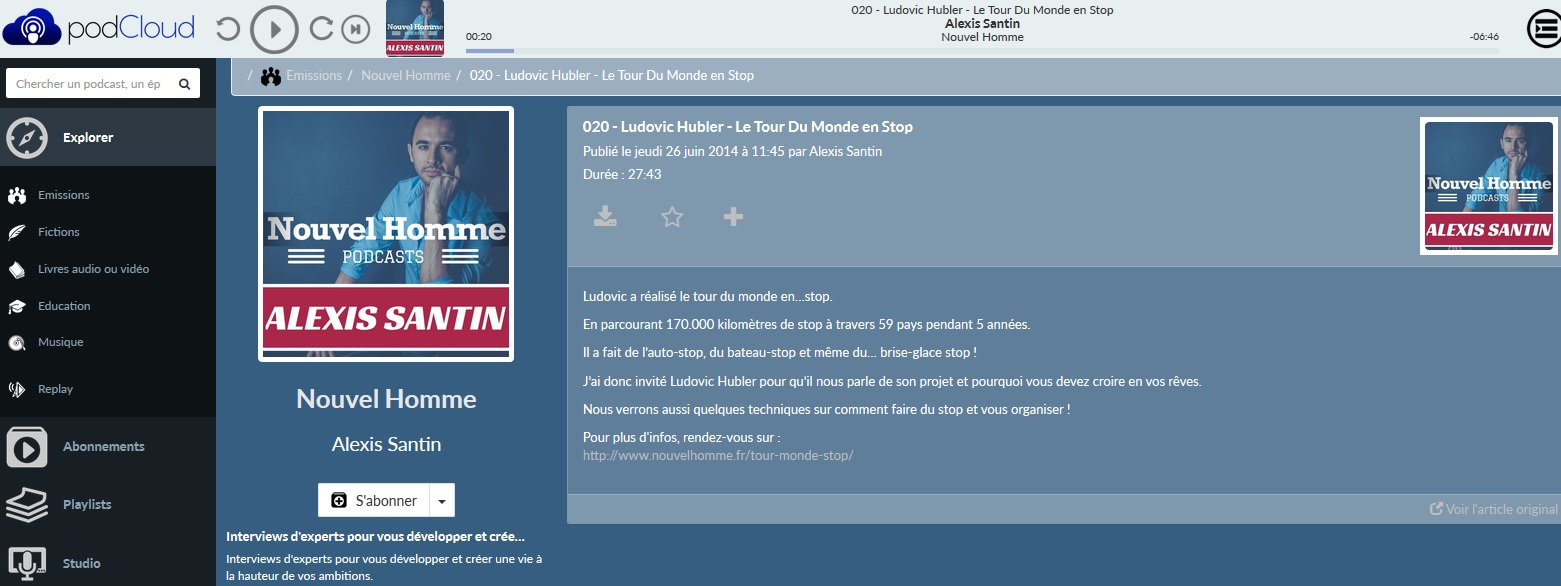Click the Abonnements play-box icon

coord(27,447)
